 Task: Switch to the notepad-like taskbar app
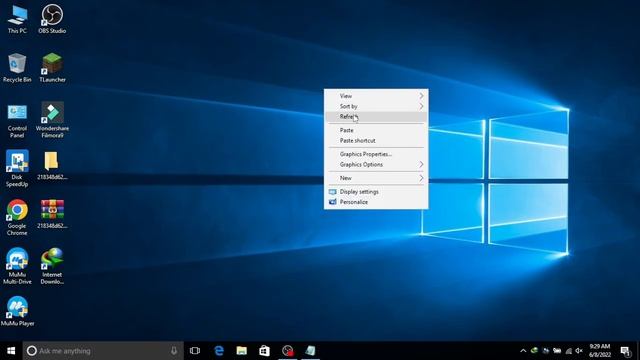point(310,351)
